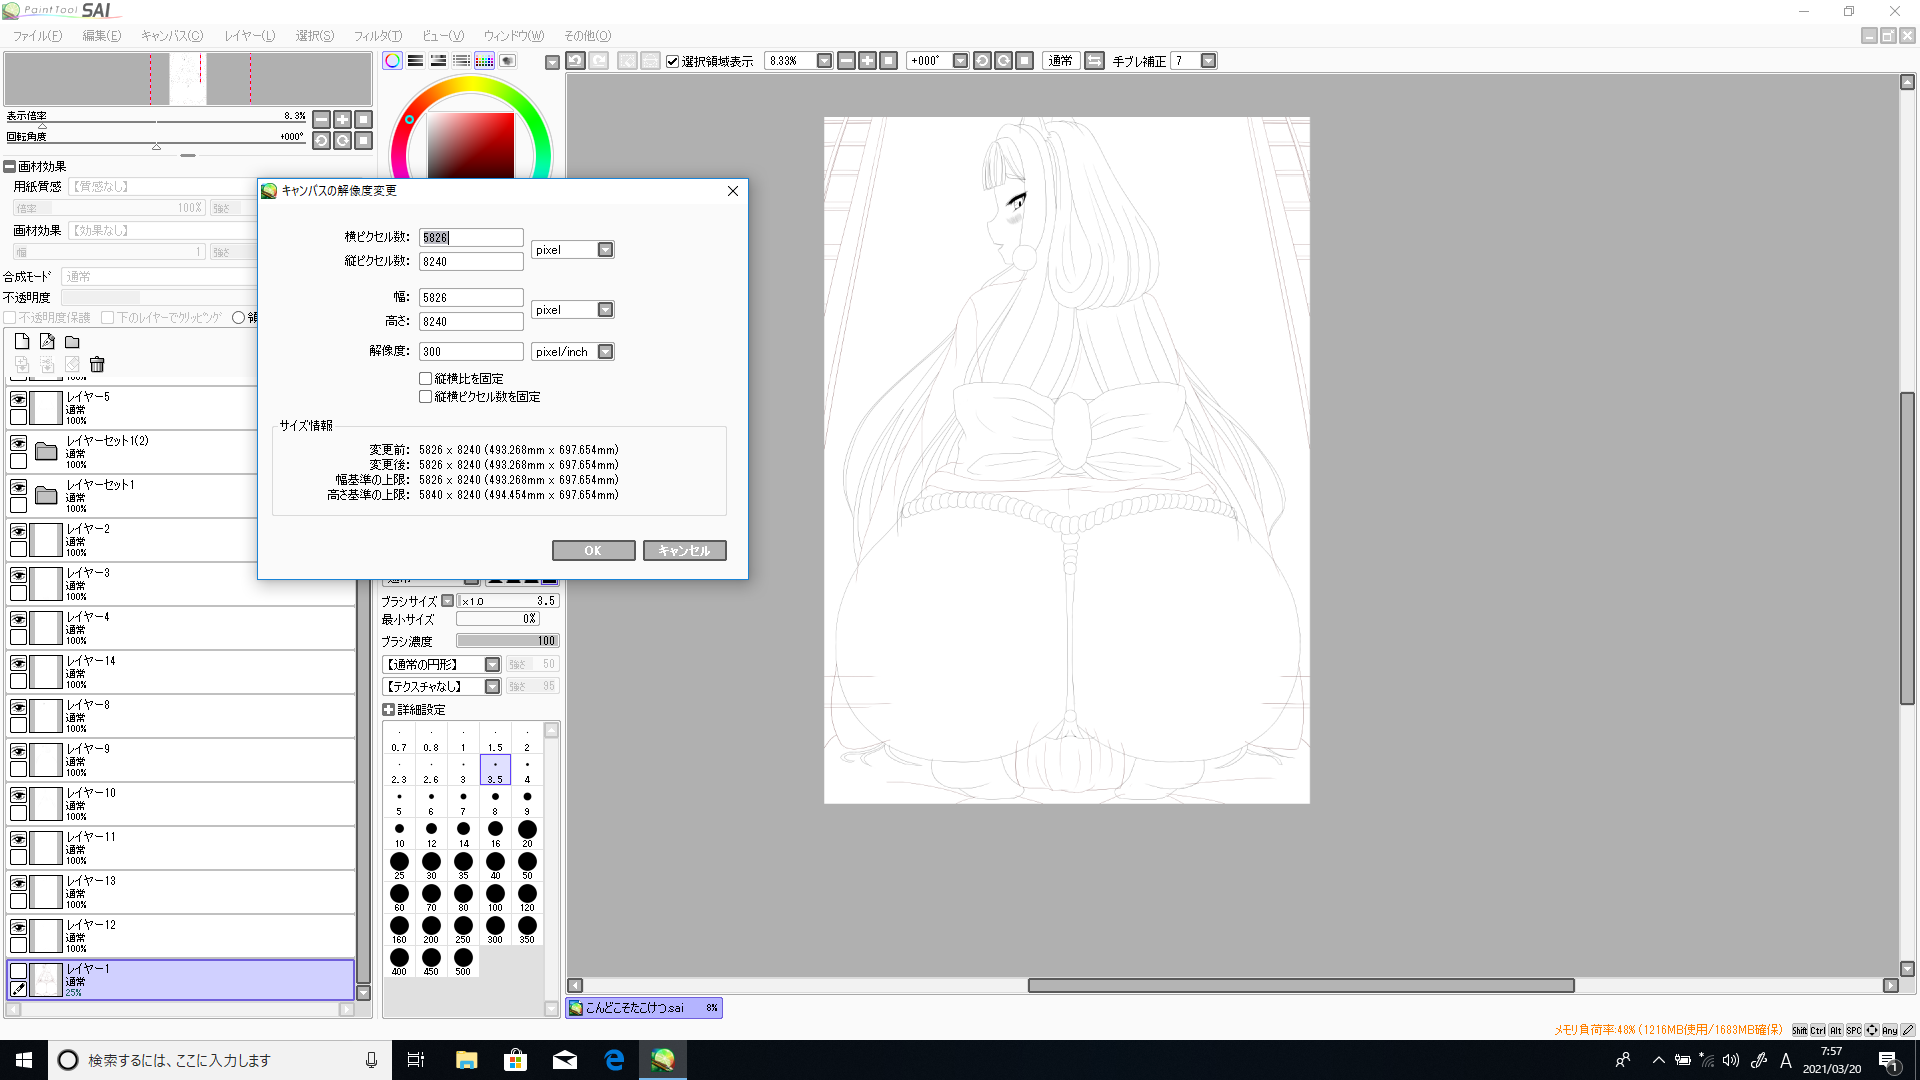The height and width of the screenshot is (1080, 1920).
Task: Hide レイヤー2 with its eye icon
Action: click(x=18, y=530)
